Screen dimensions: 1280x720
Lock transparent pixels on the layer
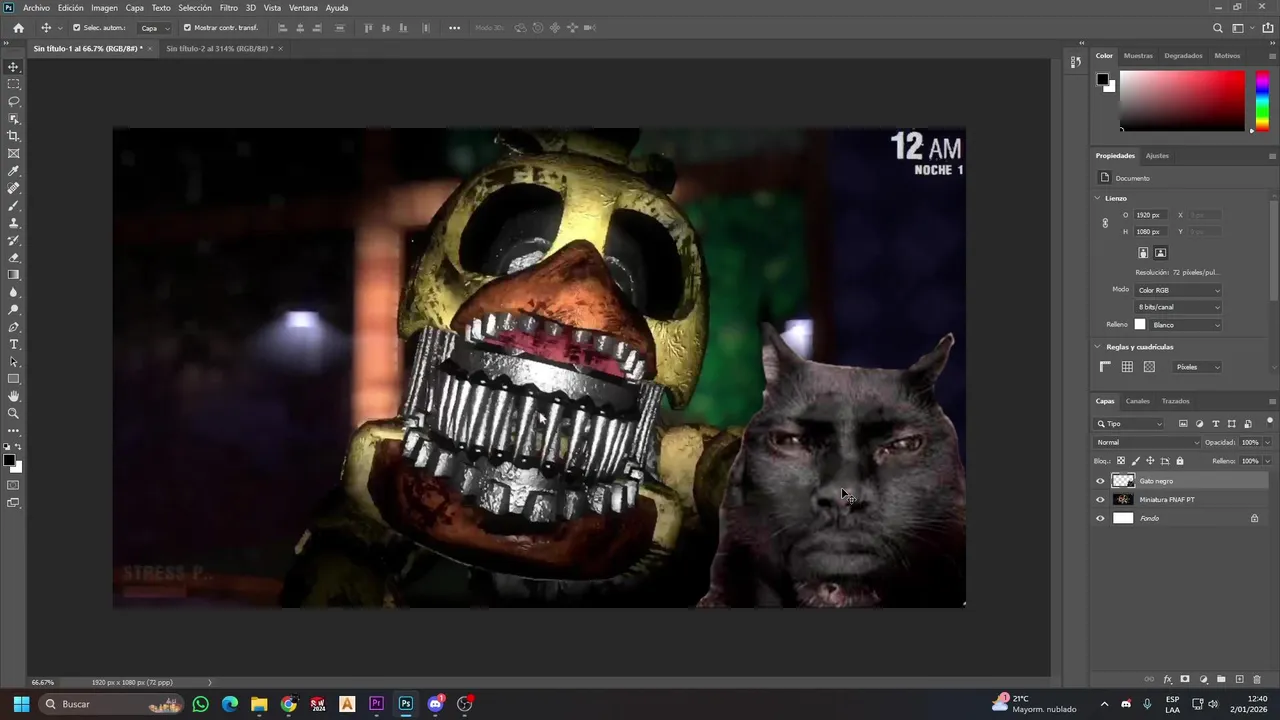pos(1120,461)
